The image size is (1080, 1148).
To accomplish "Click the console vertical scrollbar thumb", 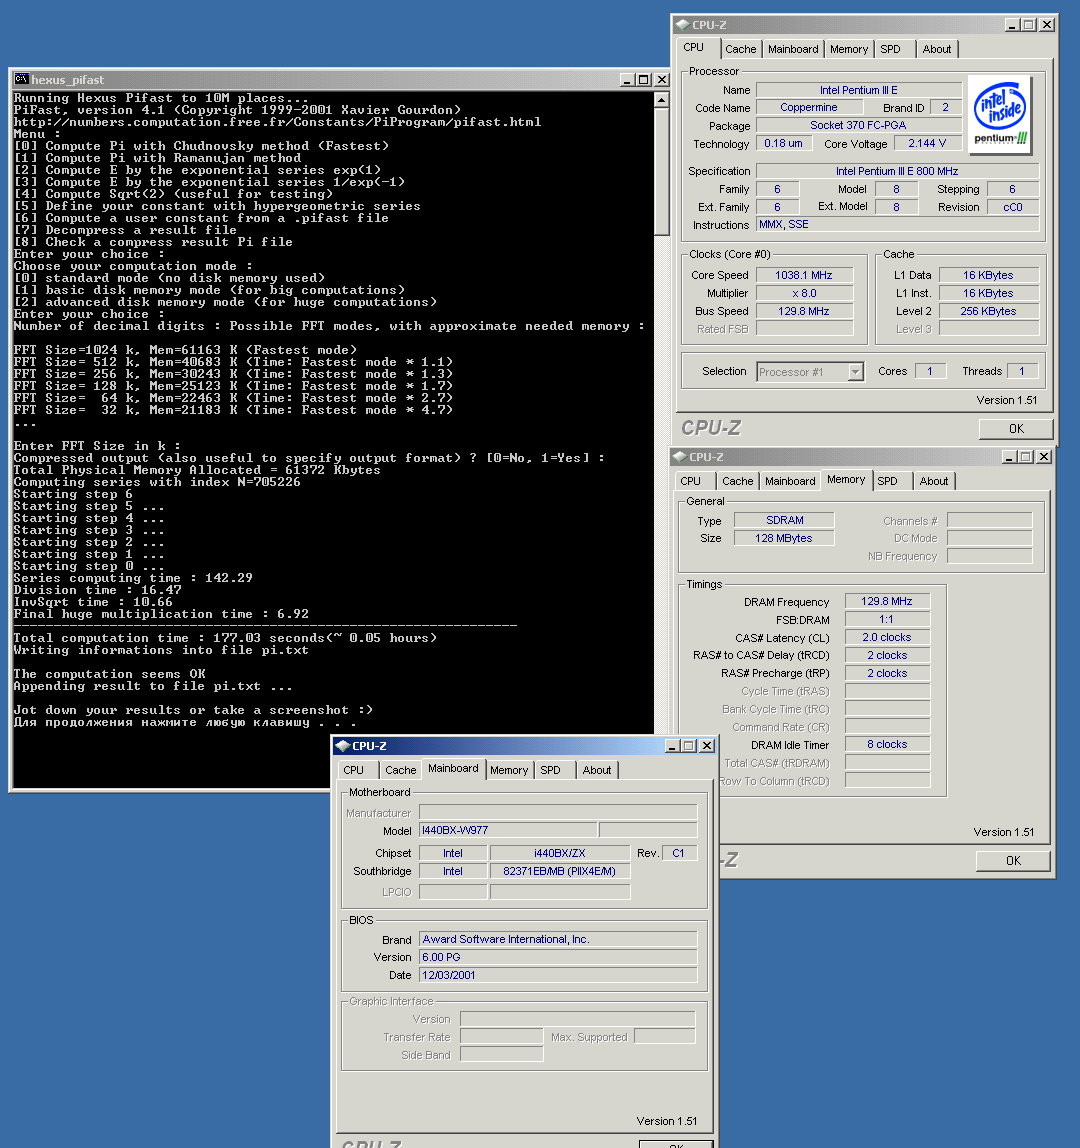I will [x=661, y=171].
